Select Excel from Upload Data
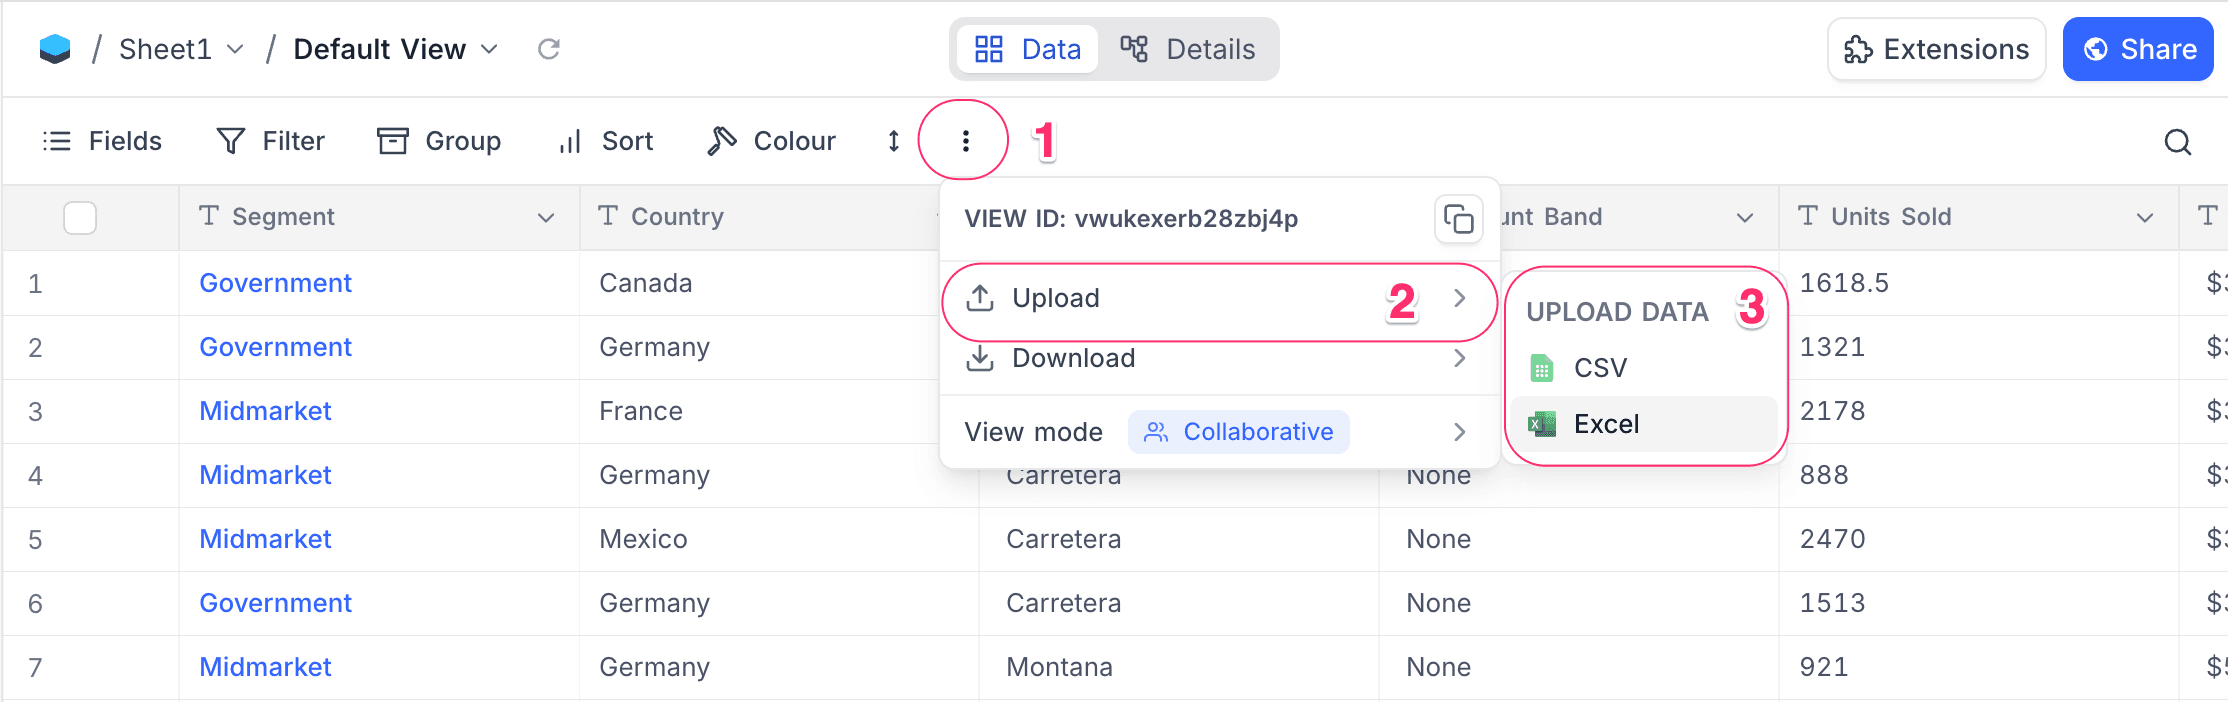Screen dimensions: 2228x702 click(1606, 424)
